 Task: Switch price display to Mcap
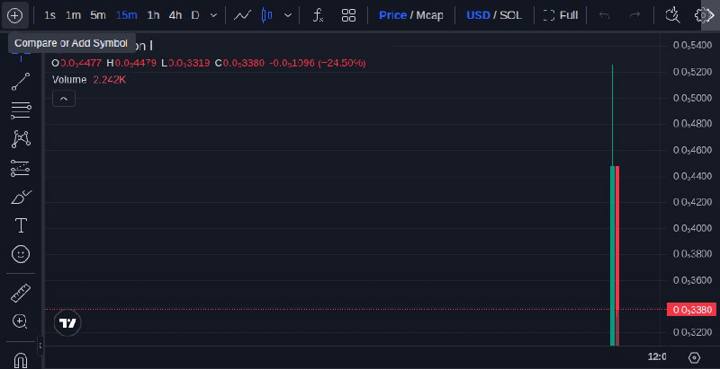pyautogui.click(x=430, y=16)
